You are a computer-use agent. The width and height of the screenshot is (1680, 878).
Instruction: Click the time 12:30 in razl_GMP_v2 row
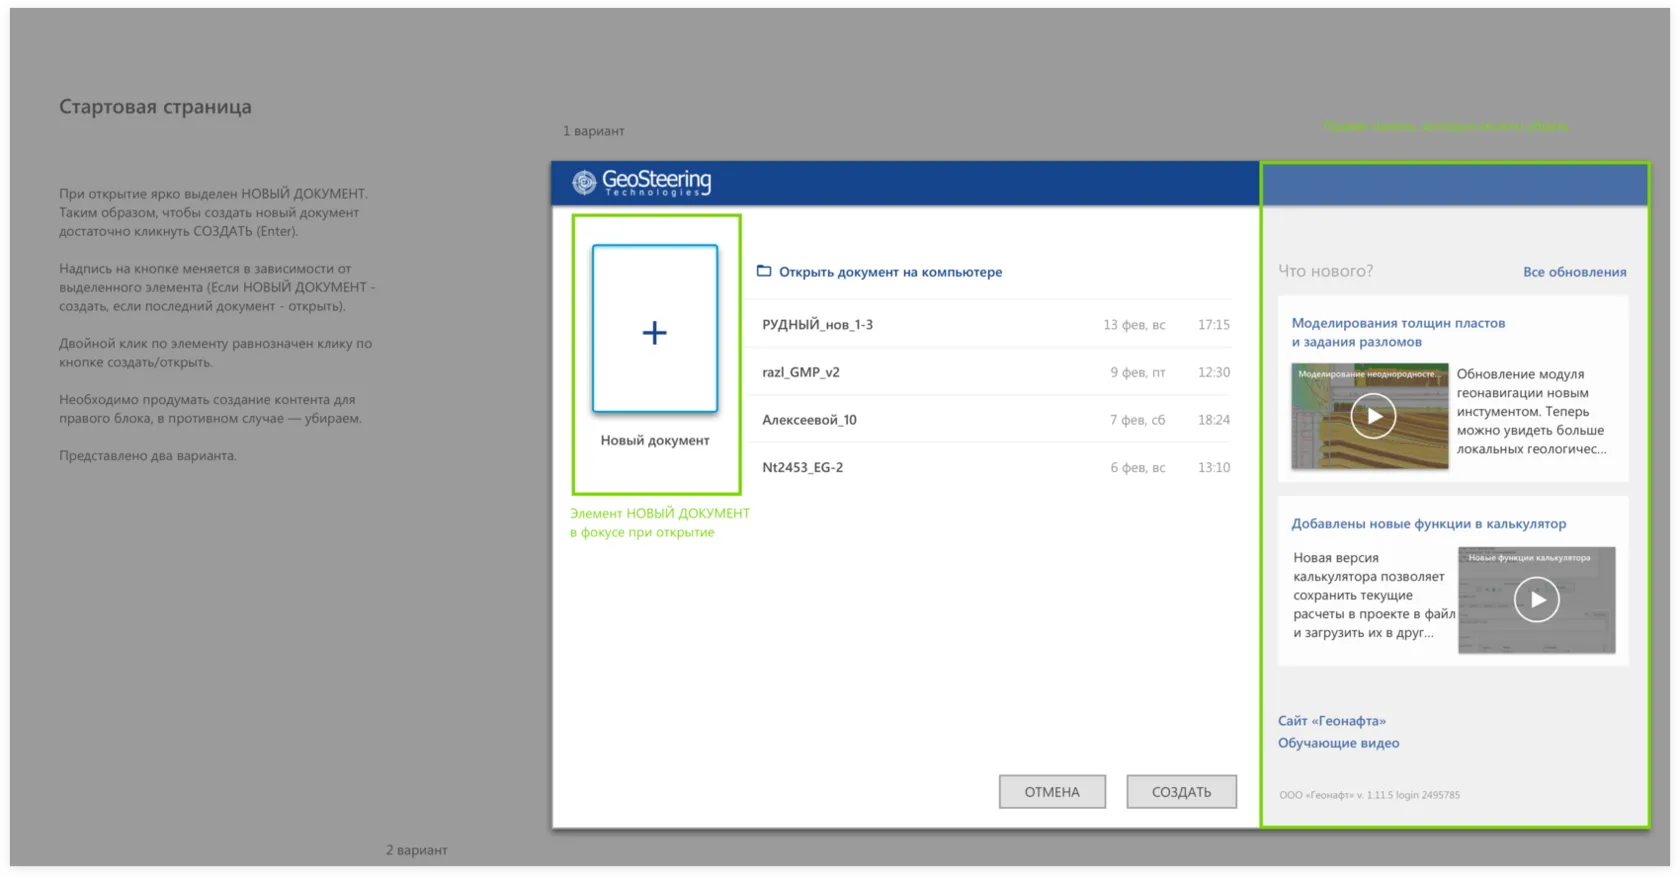pos(1214,372)
